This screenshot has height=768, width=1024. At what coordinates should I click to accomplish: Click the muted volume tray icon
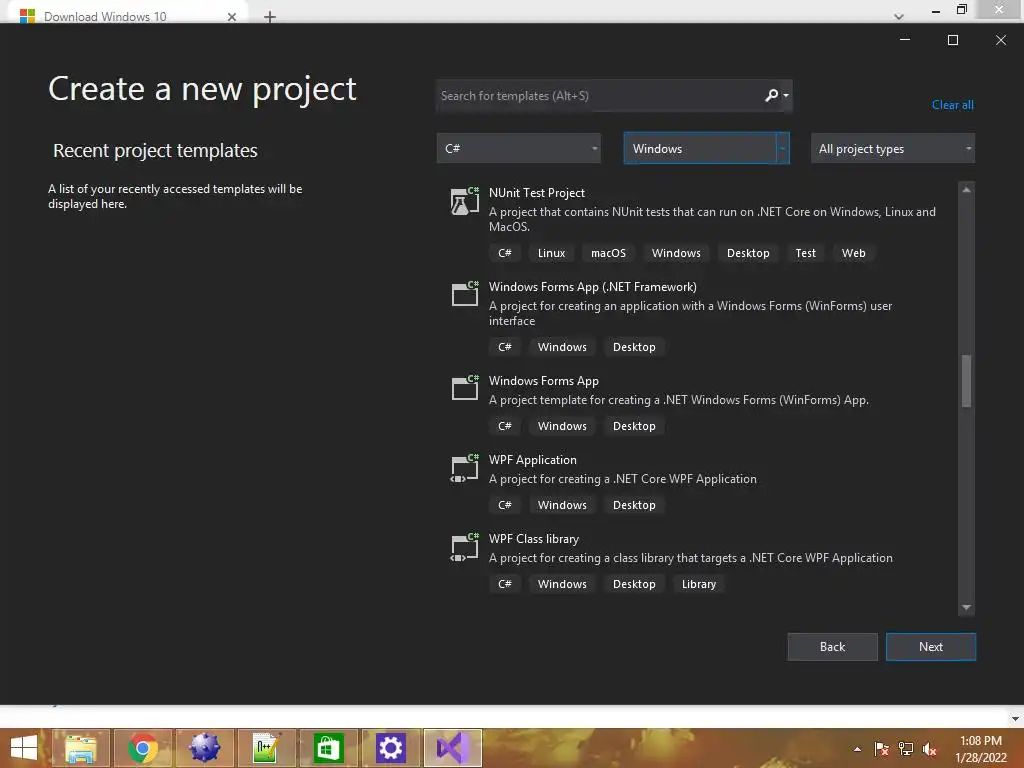coord(930,749)
